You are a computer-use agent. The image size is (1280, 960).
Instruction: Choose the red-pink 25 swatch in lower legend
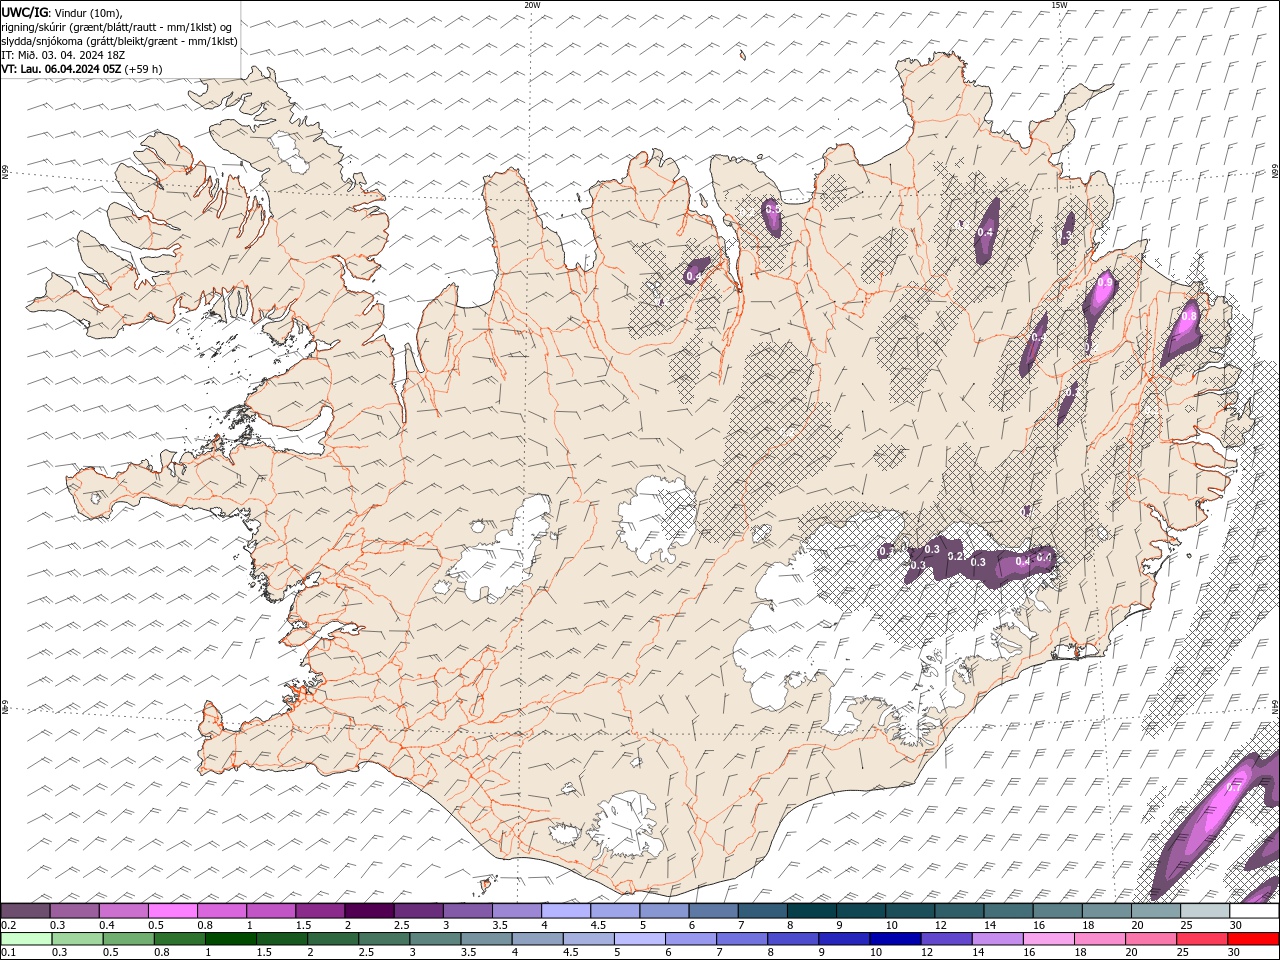click(x=1201, y=939)
